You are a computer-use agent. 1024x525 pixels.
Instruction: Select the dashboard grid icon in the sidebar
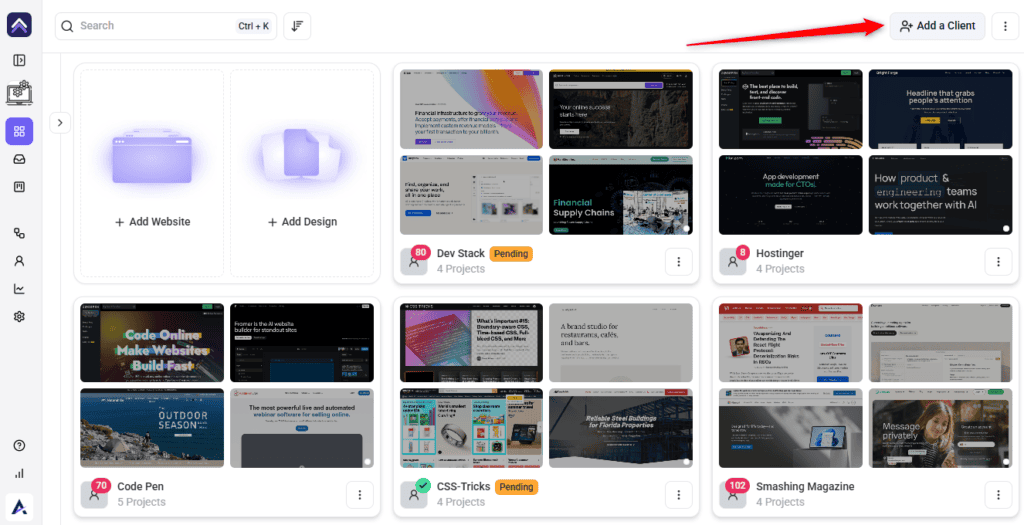[x=19, y=131]
